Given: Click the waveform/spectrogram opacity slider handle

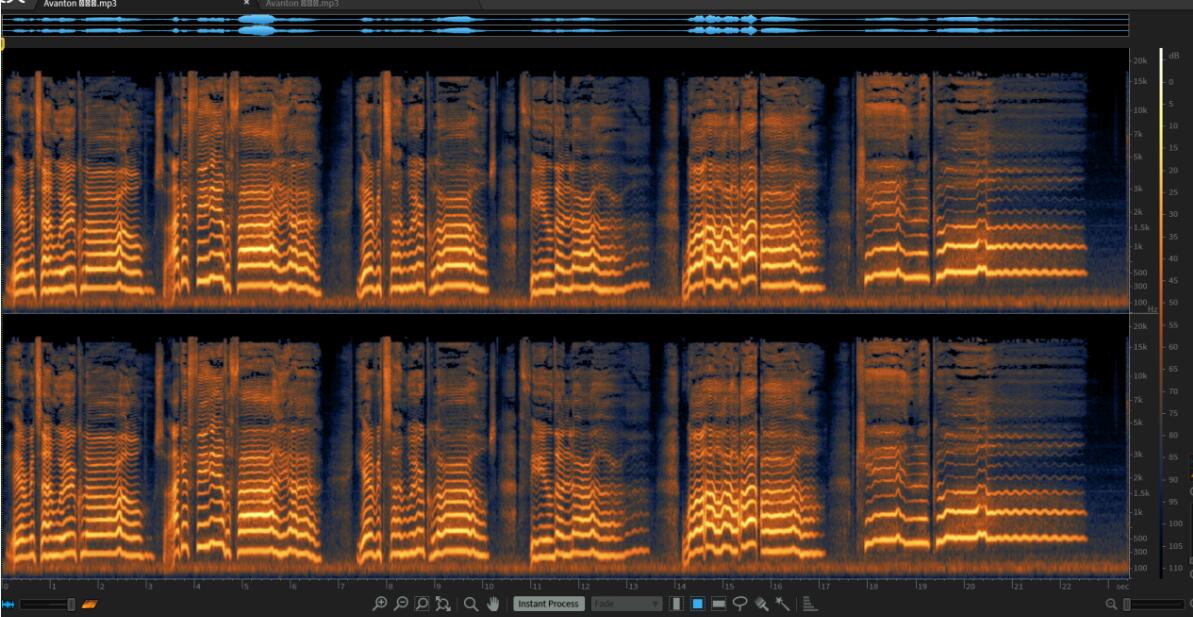Looking at the screenshot, I should coord(71,604).
